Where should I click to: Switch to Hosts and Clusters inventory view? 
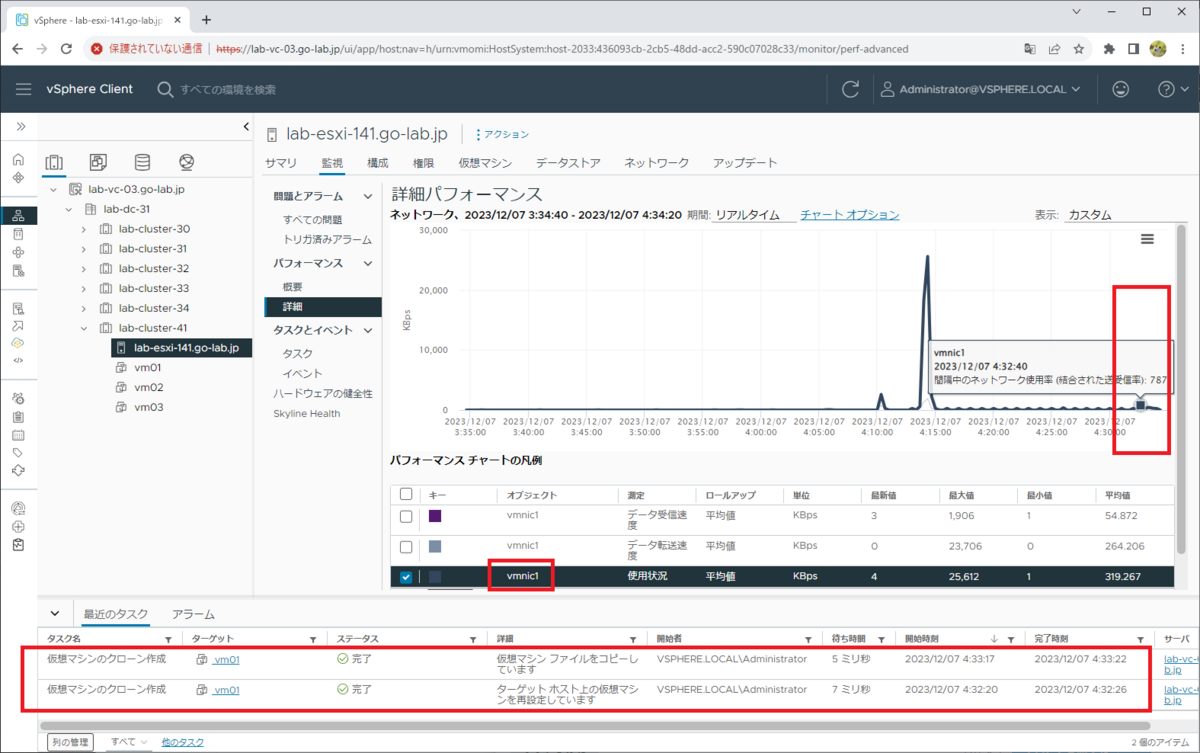tap(54, 162)
